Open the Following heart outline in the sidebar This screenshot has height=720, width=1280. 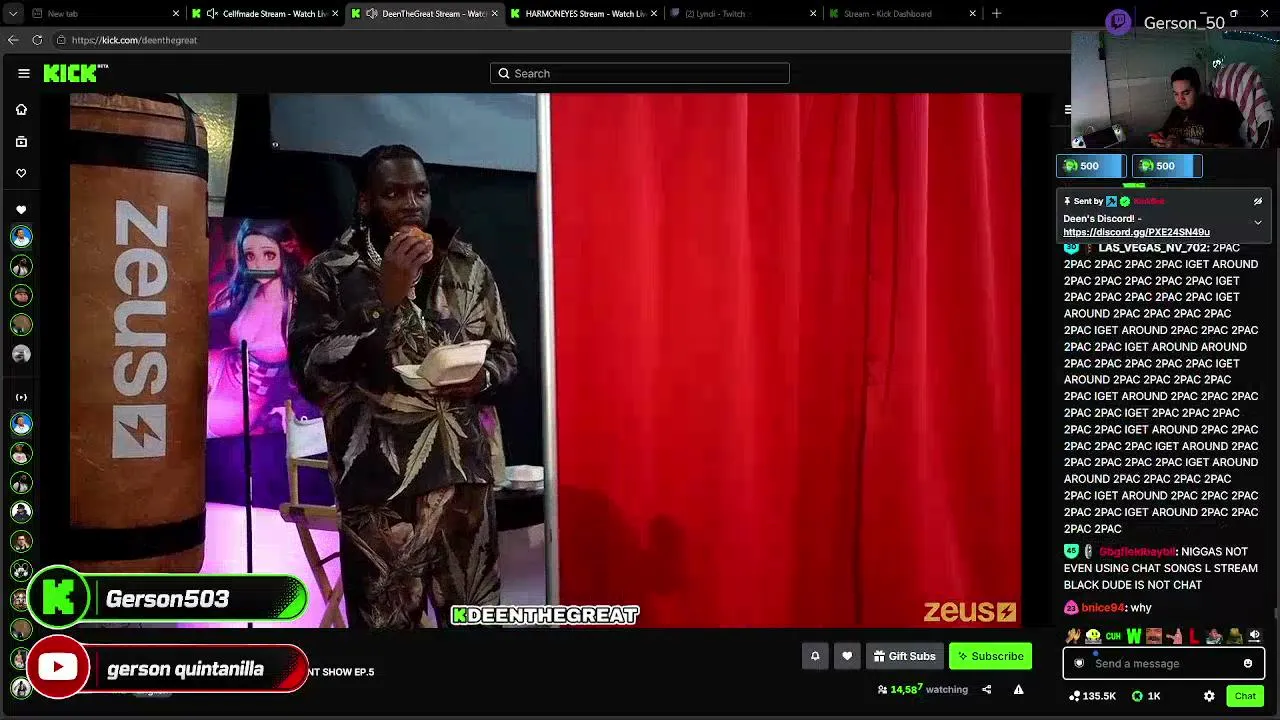pyautogui.click(x=21, y=173)
